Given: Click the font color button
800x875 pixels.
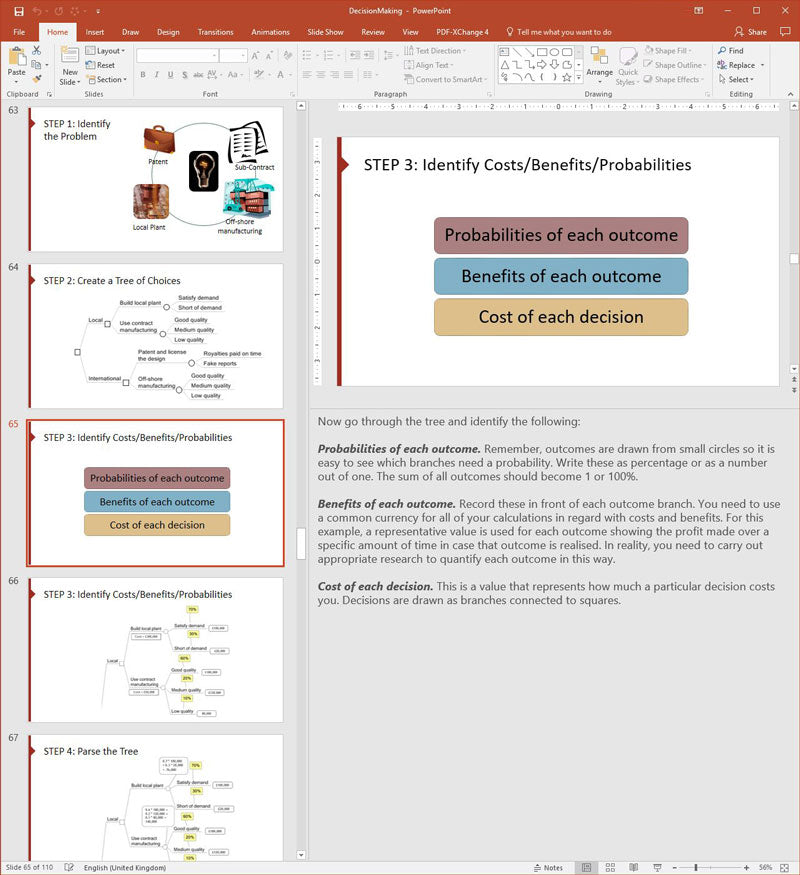Looking at the screenshot, I should 281,74.
